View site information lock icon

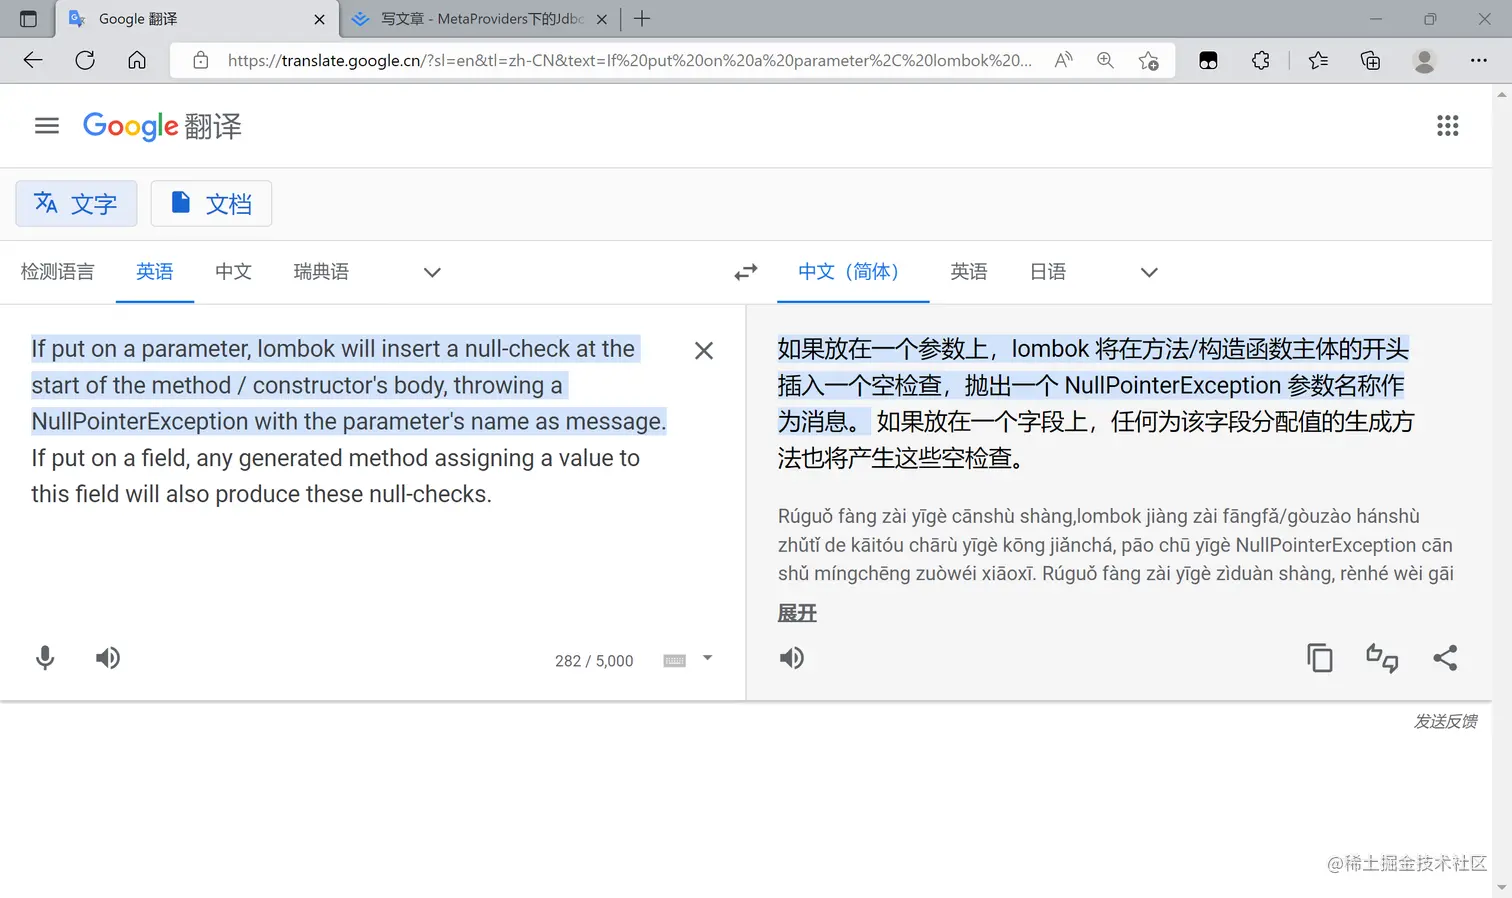(x=201, y=60)
